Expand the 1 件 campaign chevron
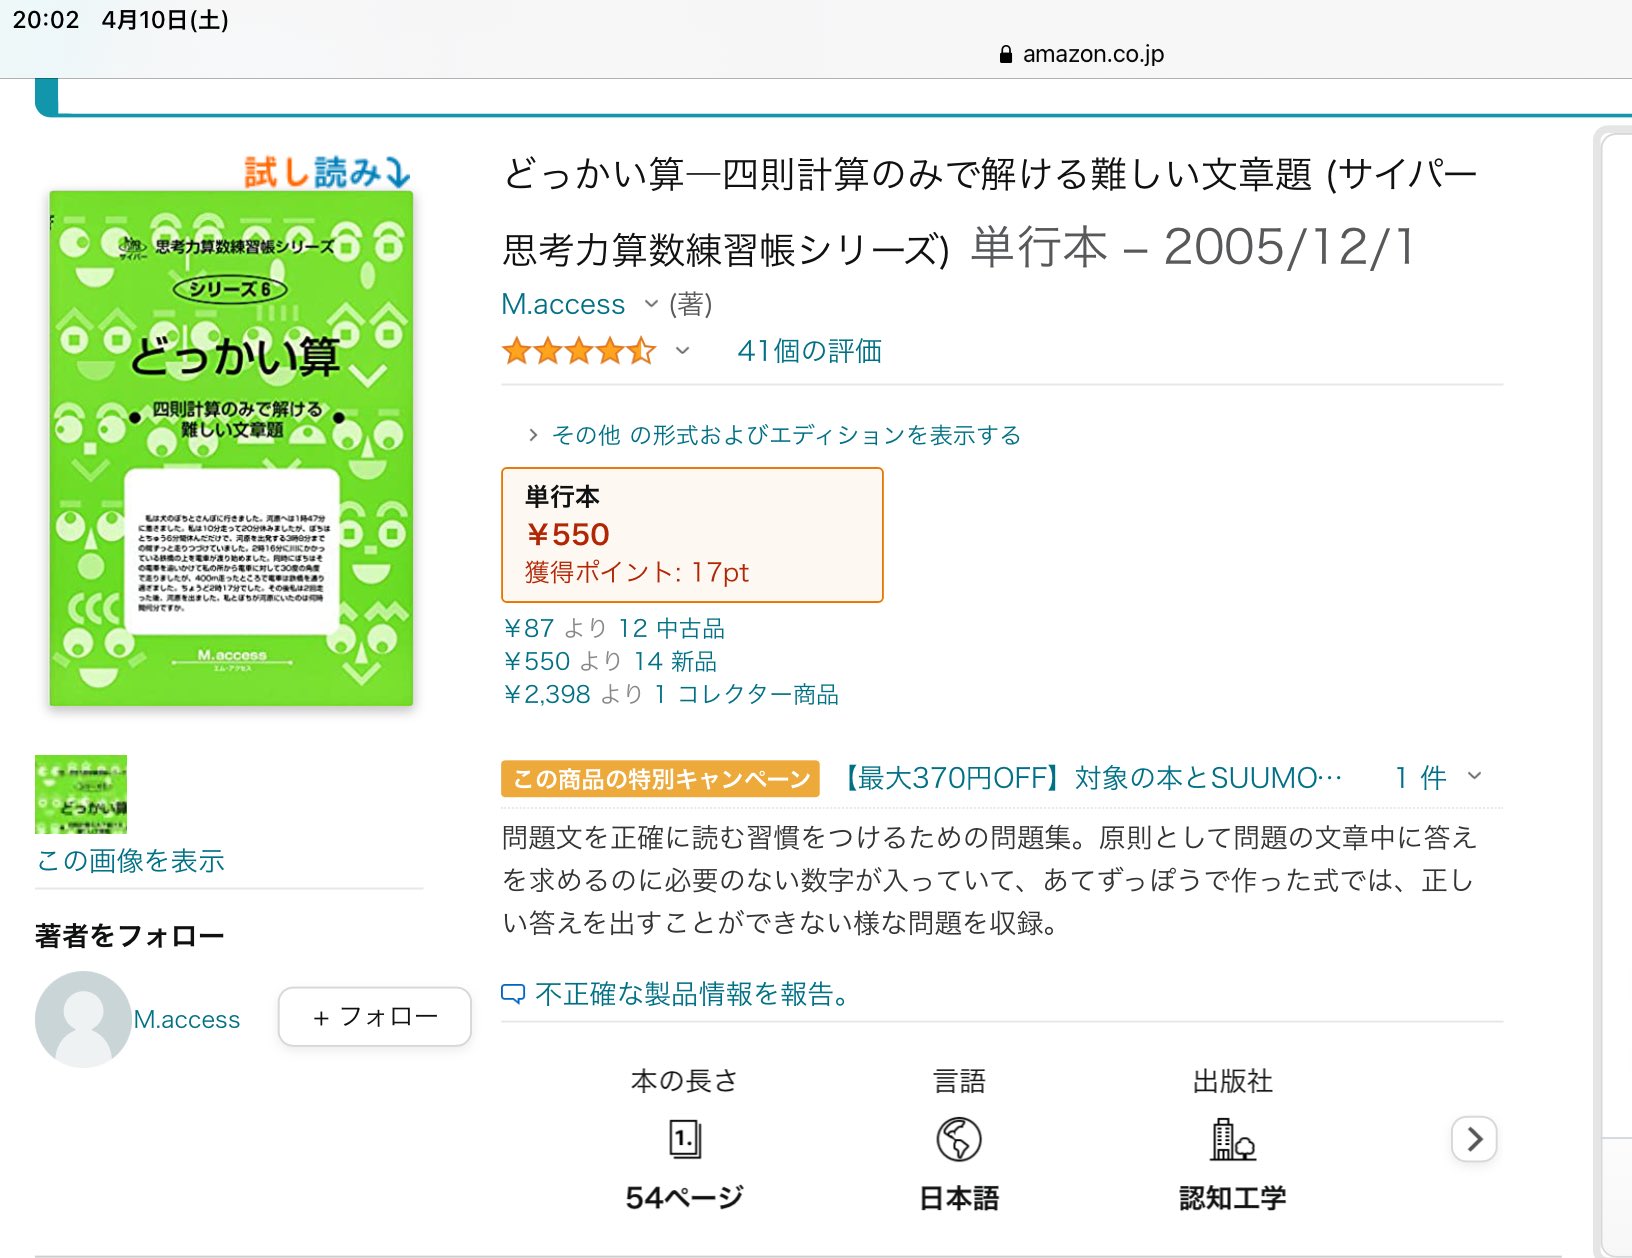 1474,776
